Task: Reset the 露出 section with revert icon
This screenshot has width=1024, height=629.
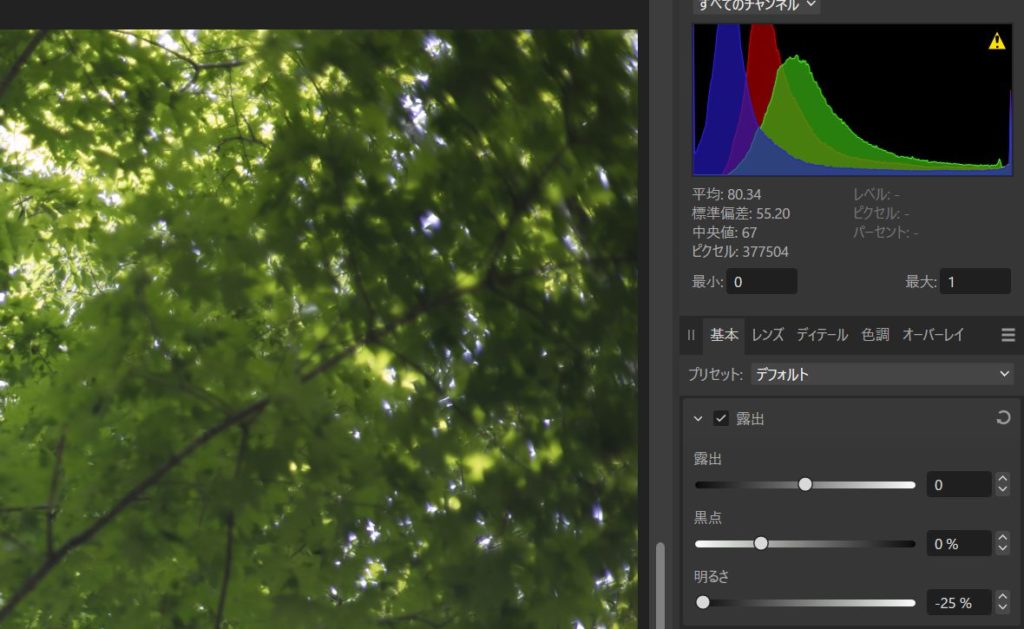Action: (1004, 417)
